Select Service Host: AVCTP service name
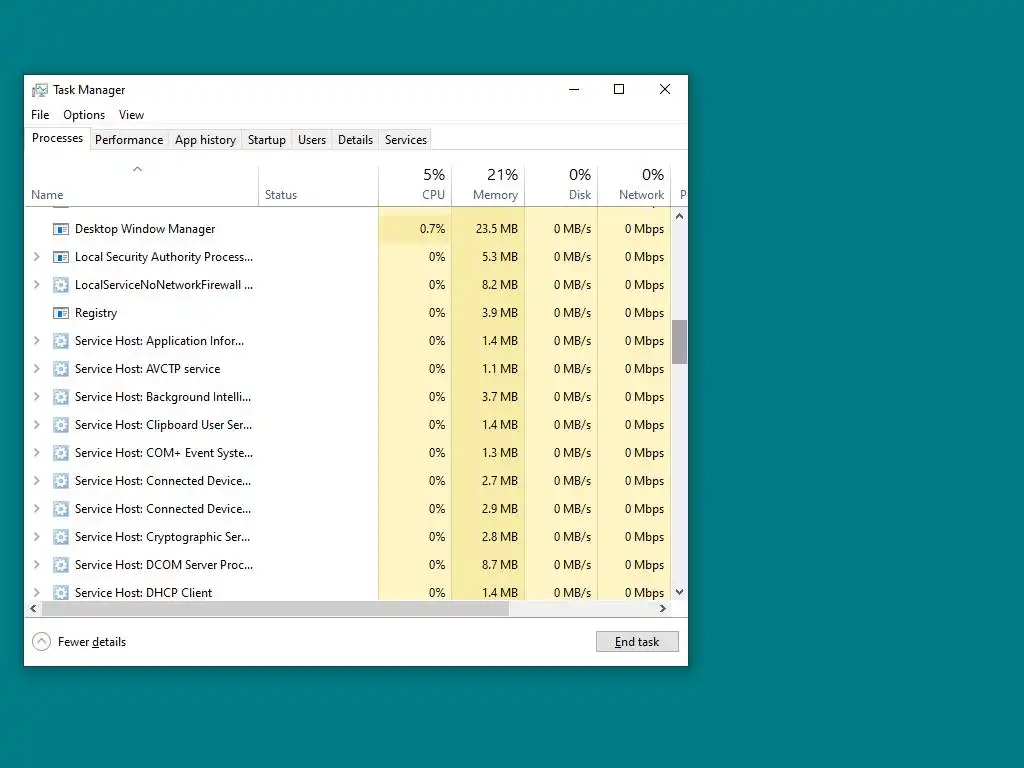Image resolution: width=1024 pixels, height=768 pixels. tap(148, 369)
